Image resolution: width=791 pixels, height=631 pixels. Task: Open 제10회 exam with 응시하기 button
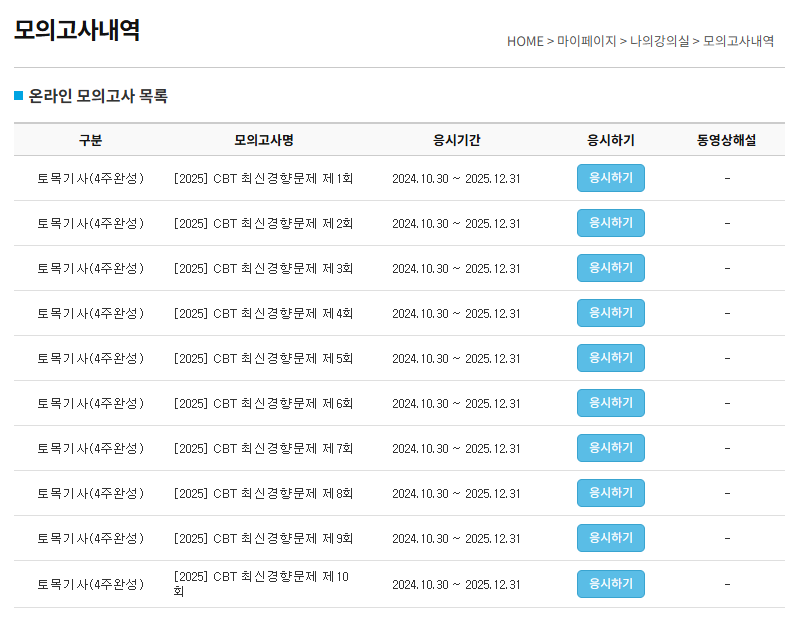(x=610, y=584)
